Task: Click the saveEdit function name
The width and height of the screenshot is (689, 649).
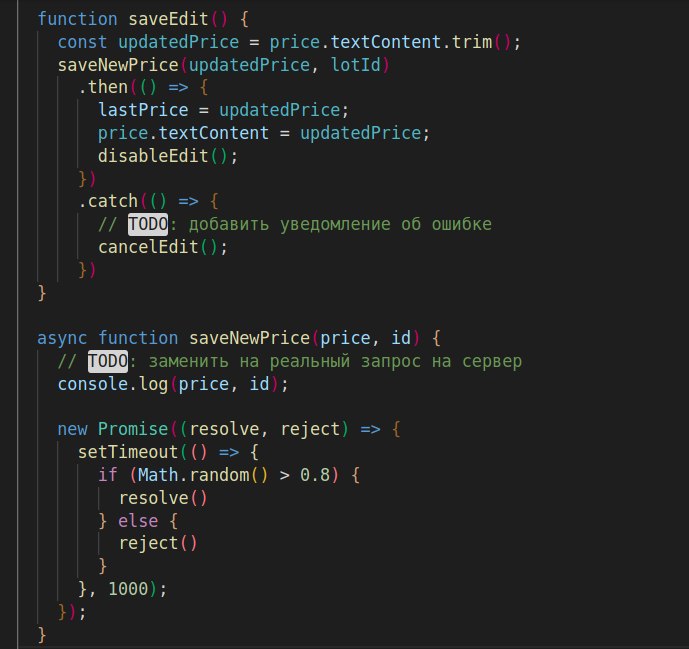Action: 168,19
